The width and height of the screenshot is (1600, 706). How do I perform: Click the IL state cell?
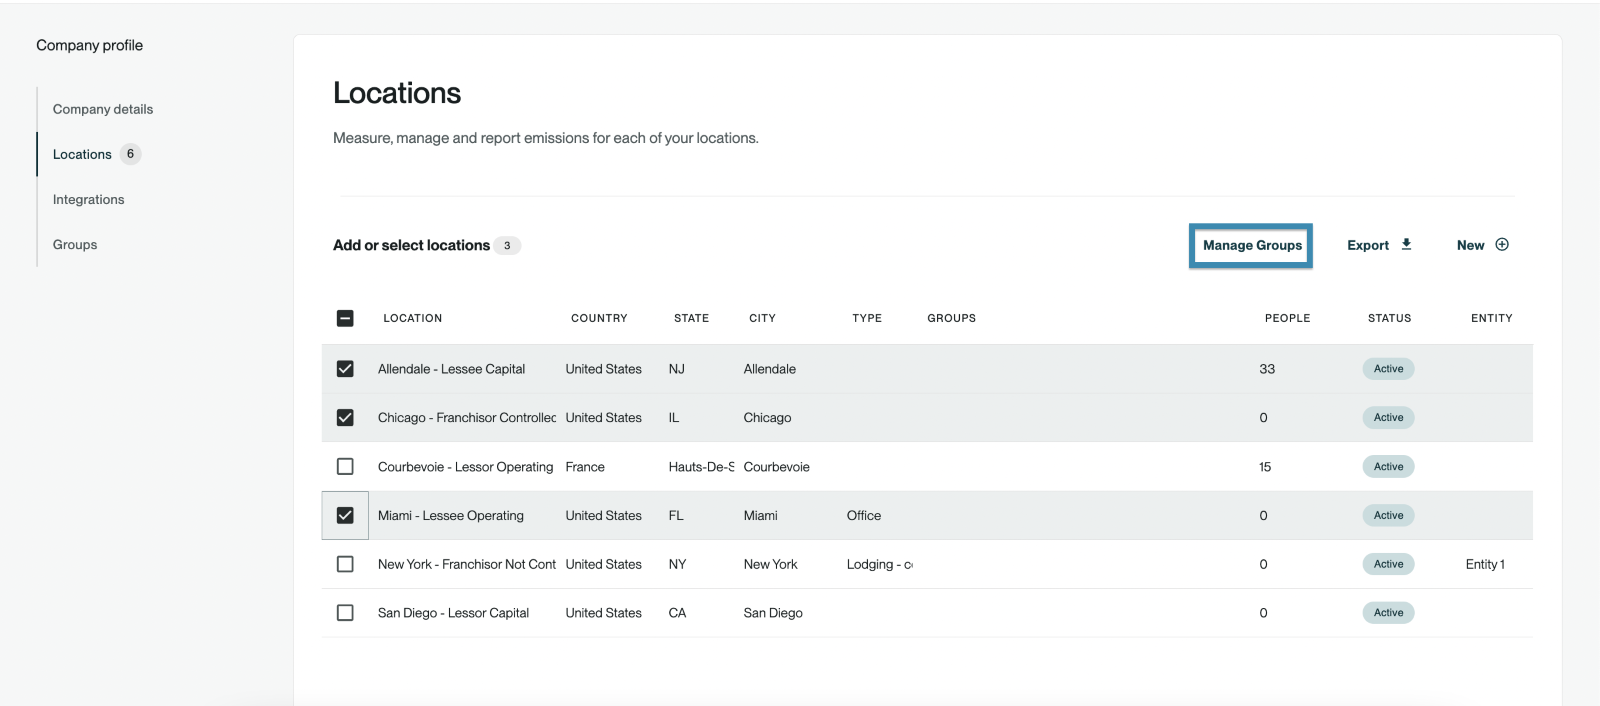[x=674, y=418]
